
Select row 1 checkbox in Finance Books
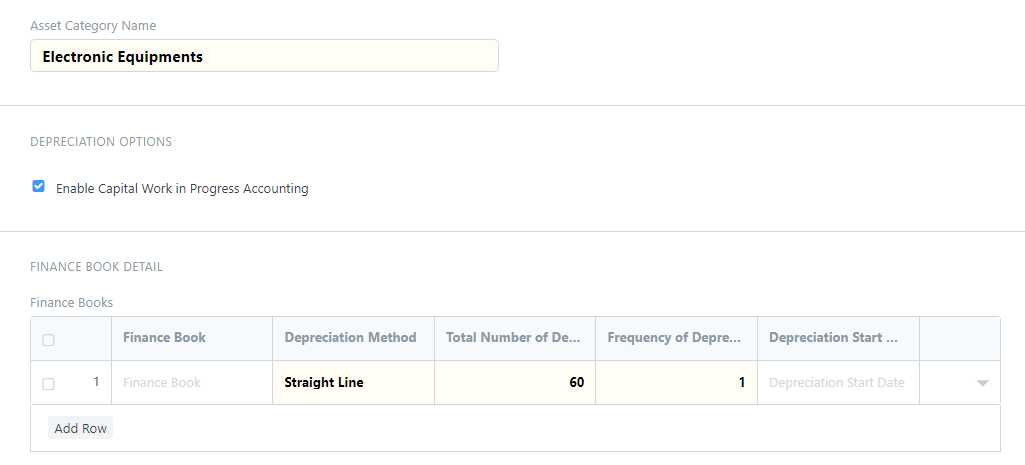(48, 384)
